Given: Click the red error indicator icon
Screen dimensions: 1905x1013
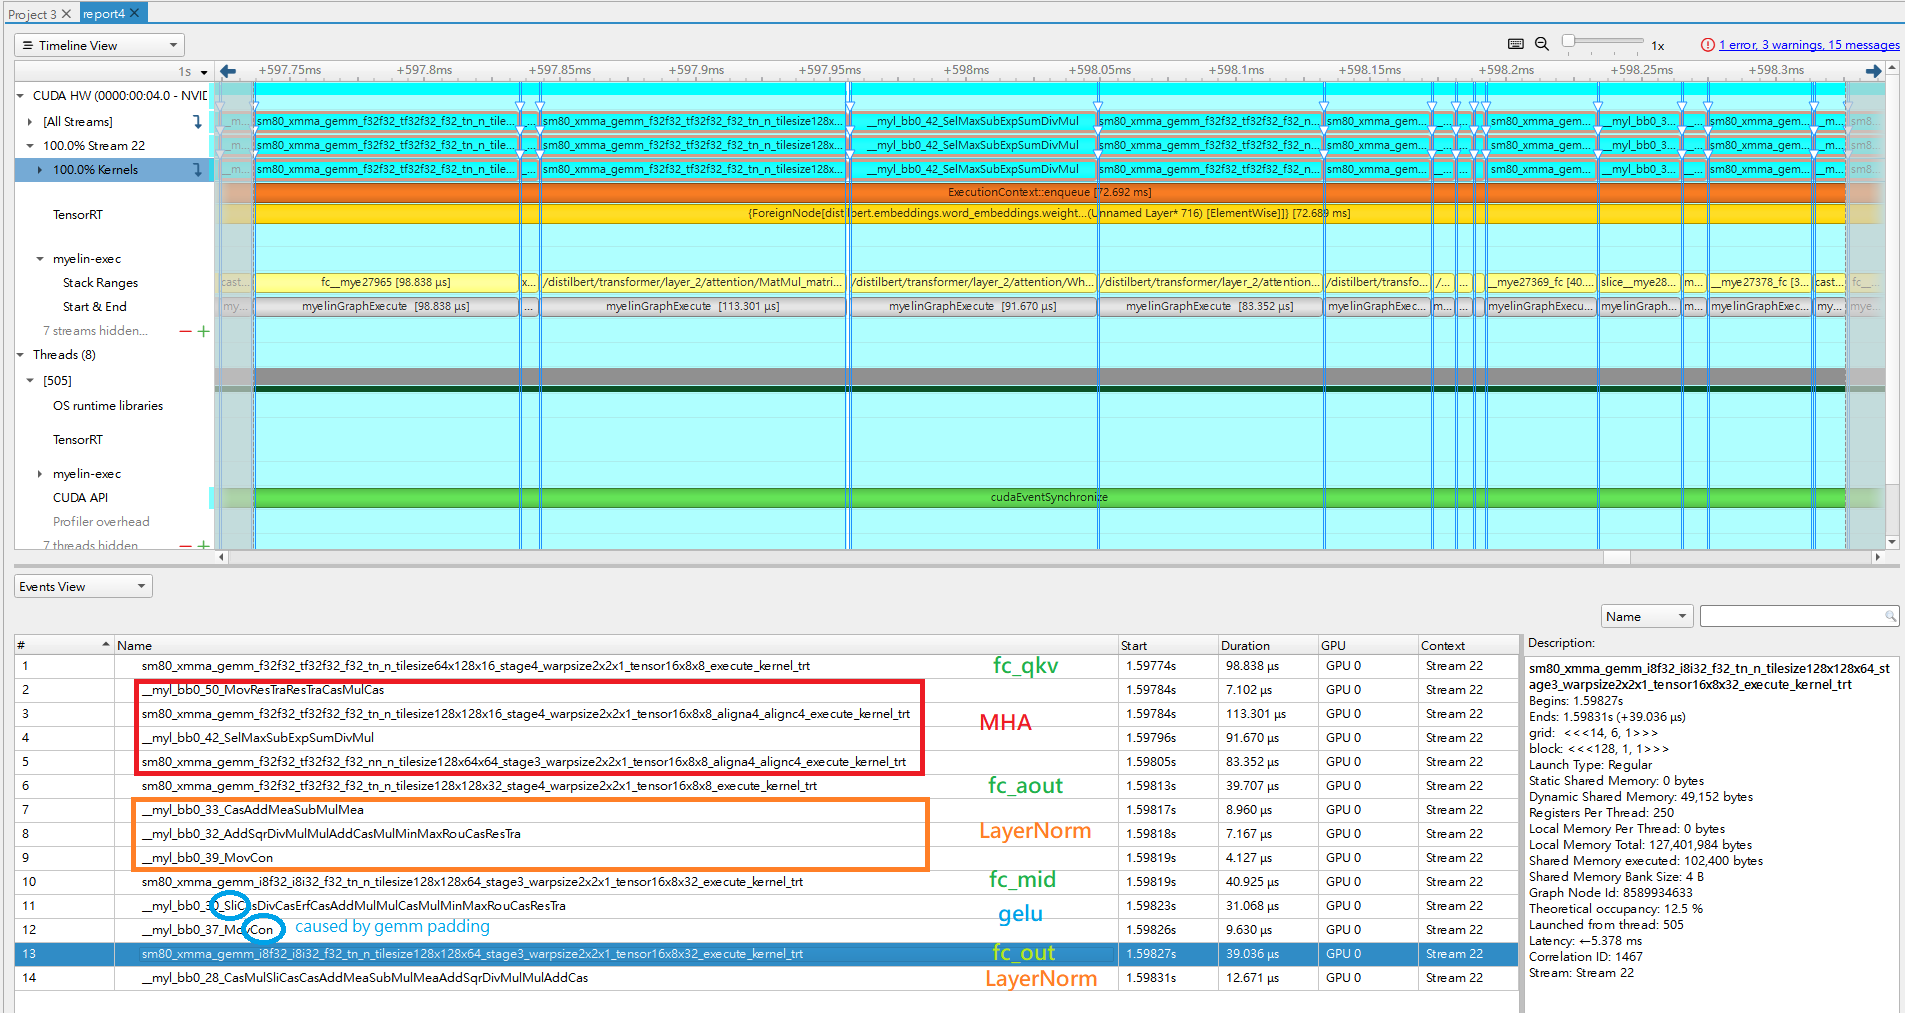Looking at the screenshot, I should tap(1708, 45).
